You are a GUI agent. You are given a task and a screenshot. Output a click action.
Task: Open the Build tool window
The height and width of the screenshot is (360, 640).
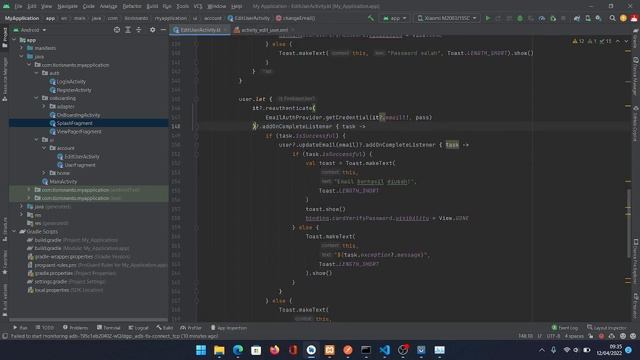165,328
